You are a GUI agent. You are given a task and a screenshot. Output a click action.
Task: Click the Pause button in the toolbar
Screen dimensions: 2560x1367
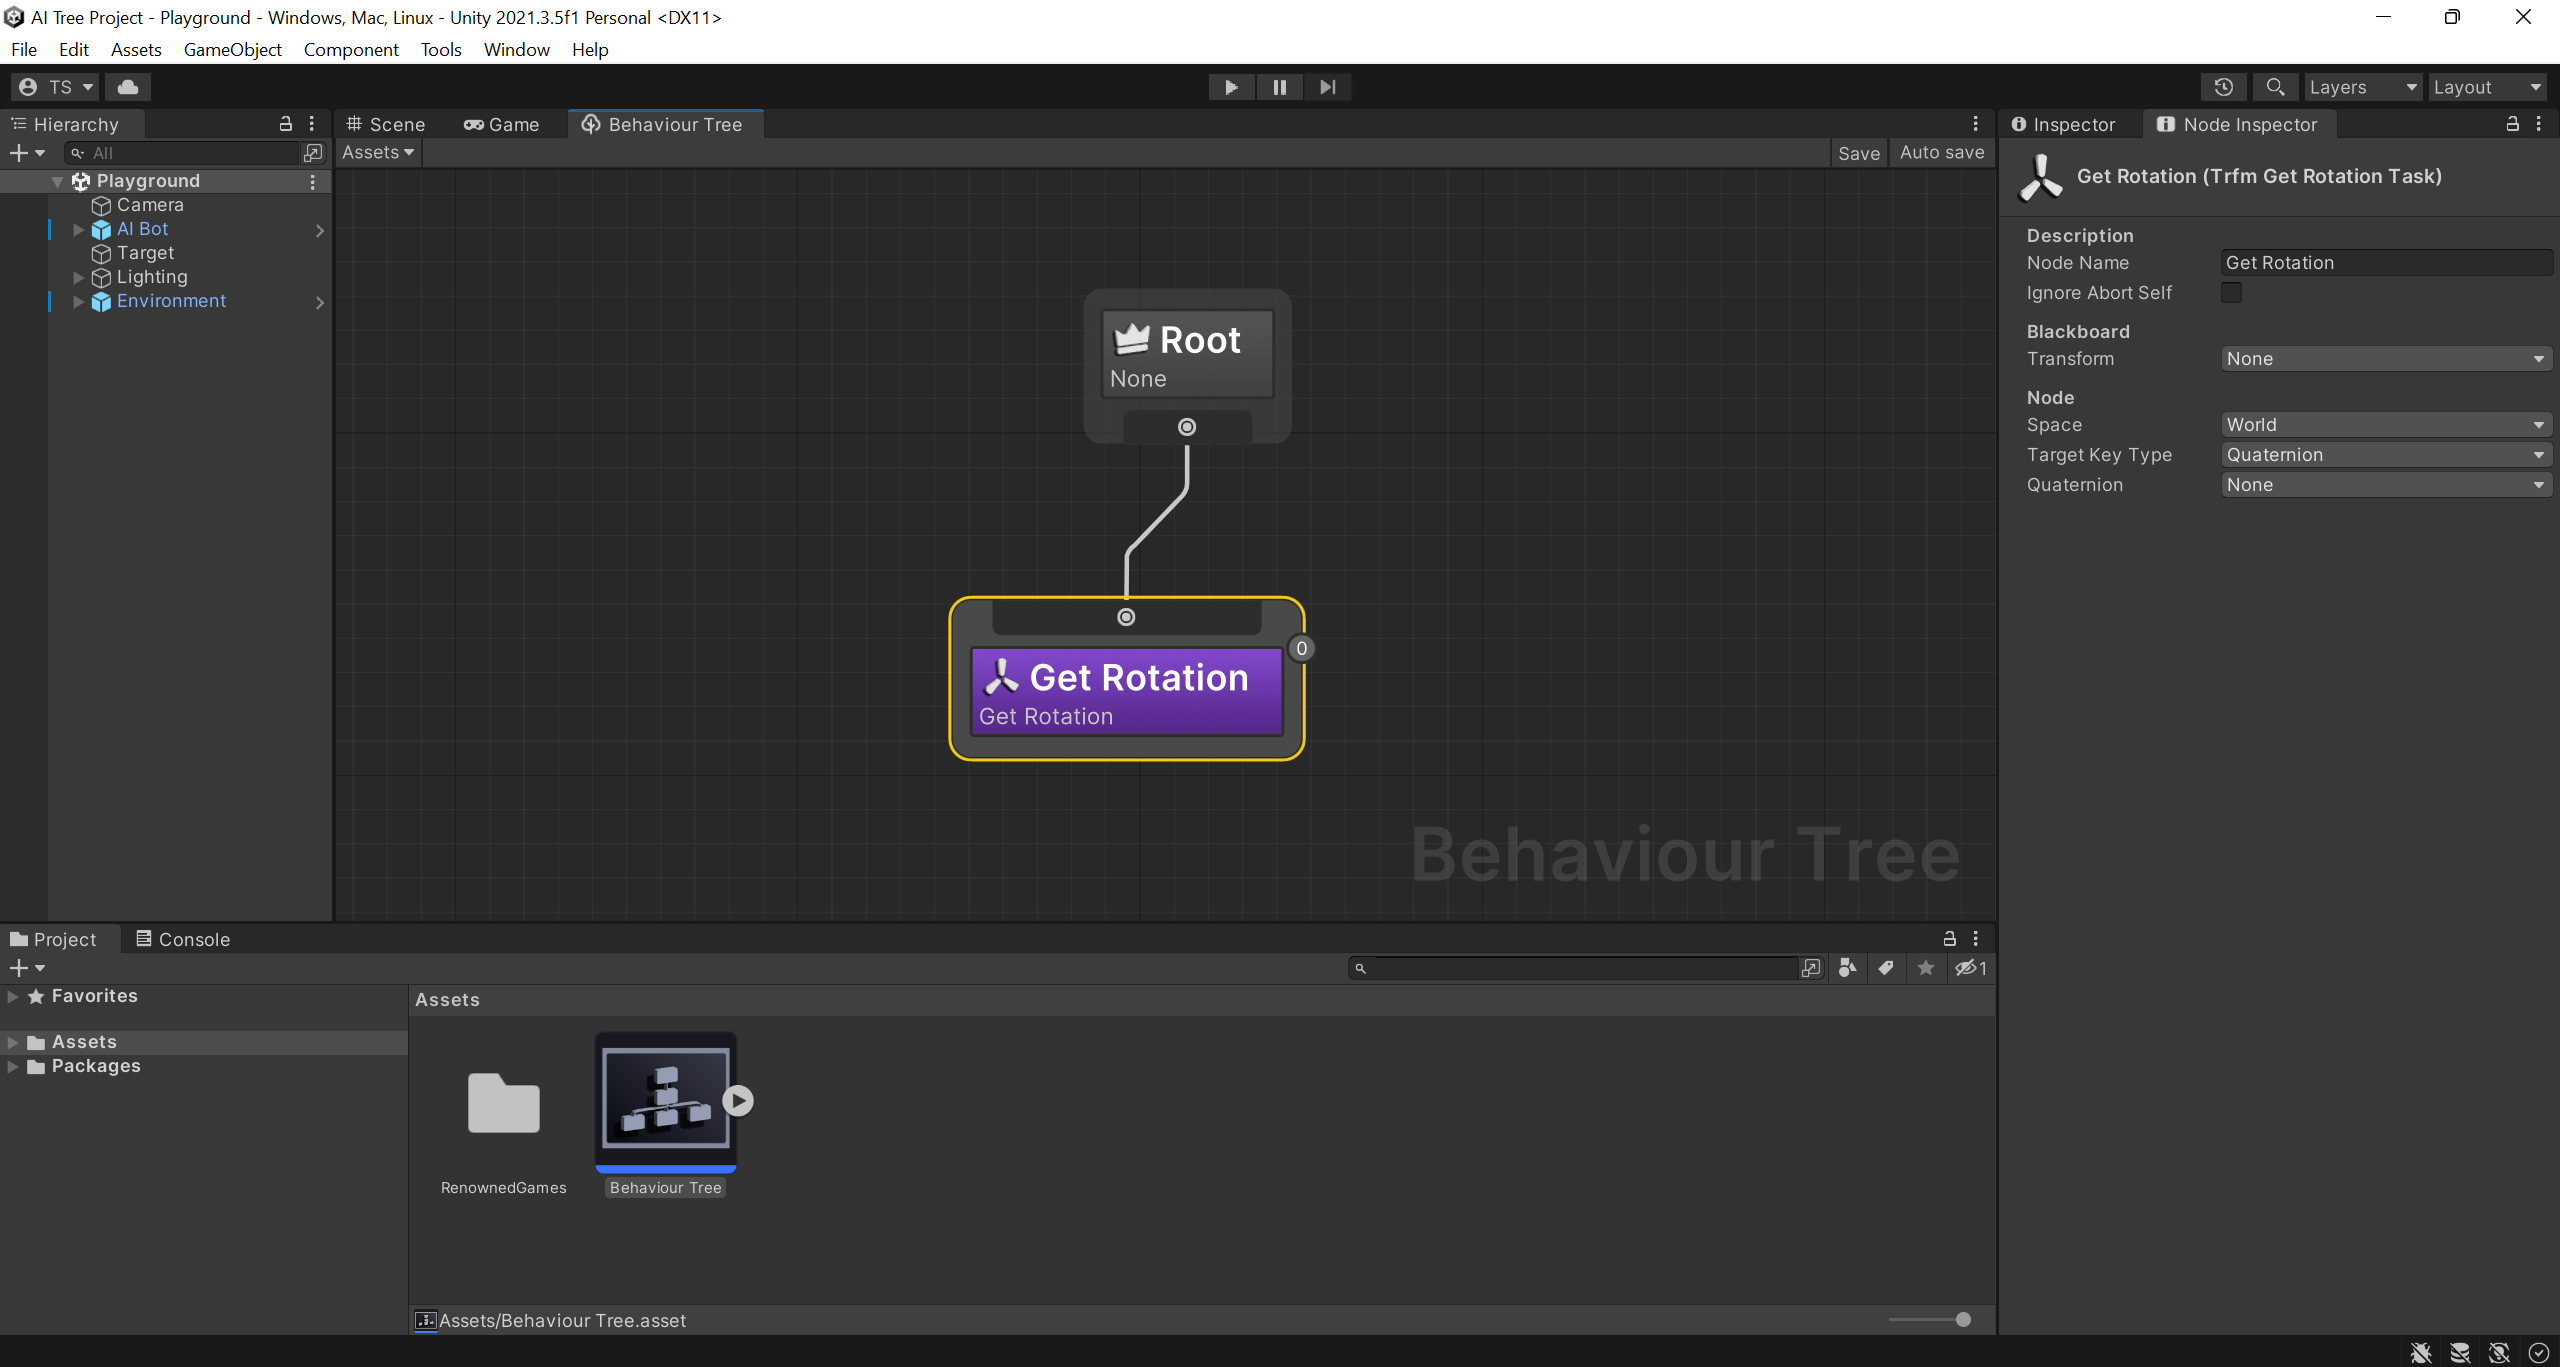pyautogui.click(x=1279, y=87)
